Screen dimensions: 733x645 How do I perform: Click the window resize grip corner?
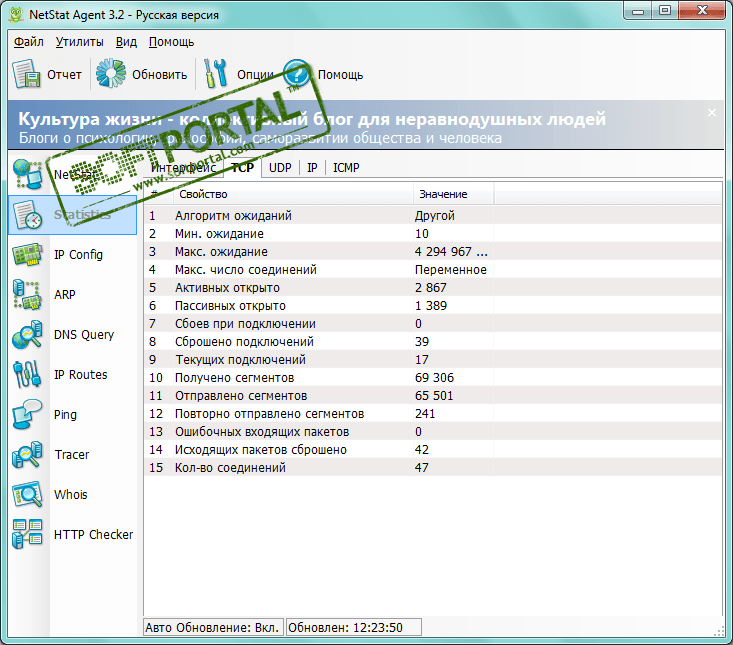[x=719, y=631]
